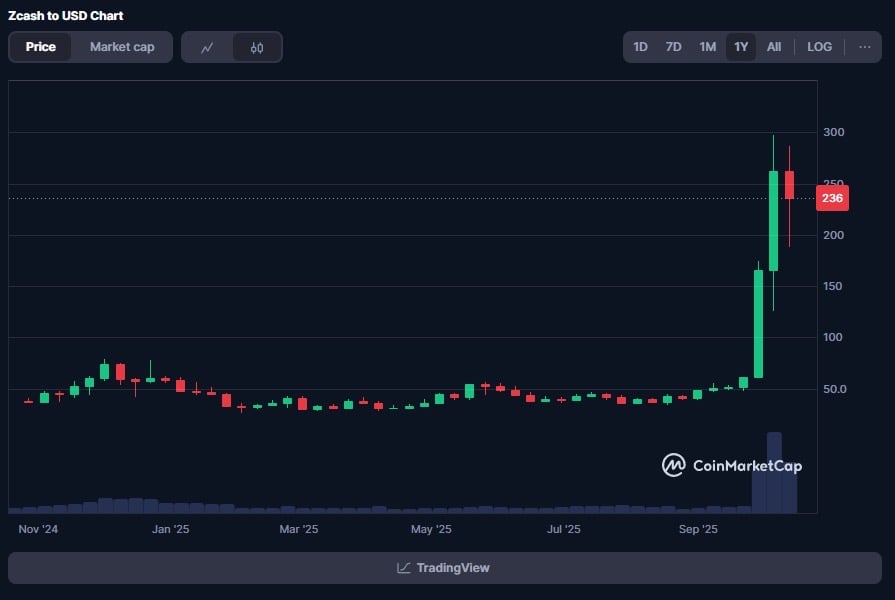Switch to Market cap tab
Screen dimensions: 895x600
coord(122,47)
